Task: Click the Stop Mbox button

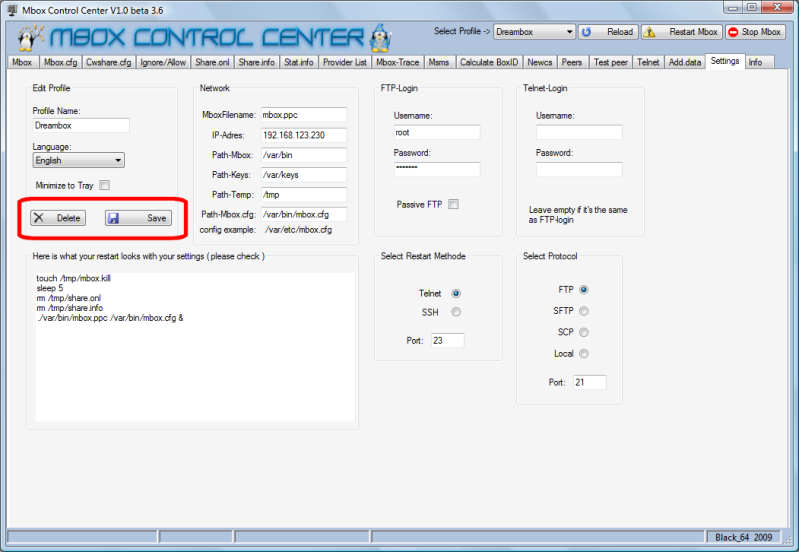Action: pos(756,32)
